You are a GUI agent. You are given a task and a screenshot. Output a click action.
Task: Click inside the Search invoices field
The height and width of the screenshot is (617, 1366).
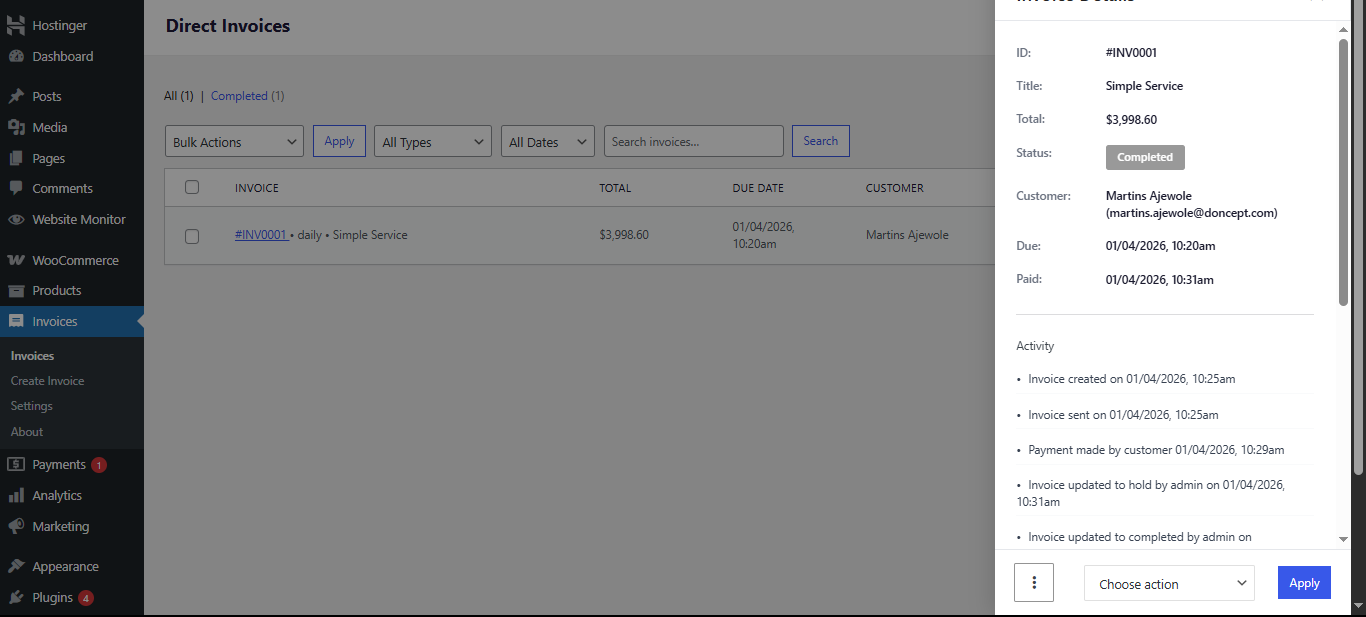[x=692, y=141]
